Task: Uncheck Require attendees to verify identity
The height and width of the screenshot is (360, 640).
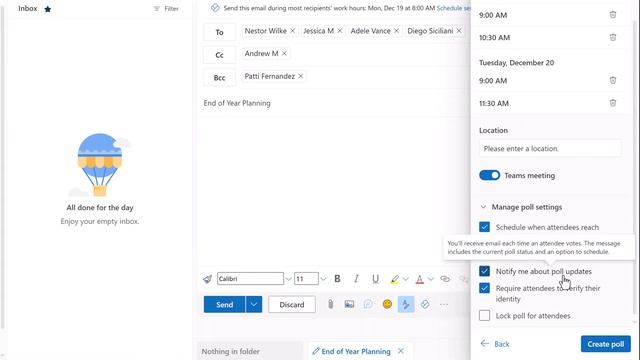Action: pos(484,288)
